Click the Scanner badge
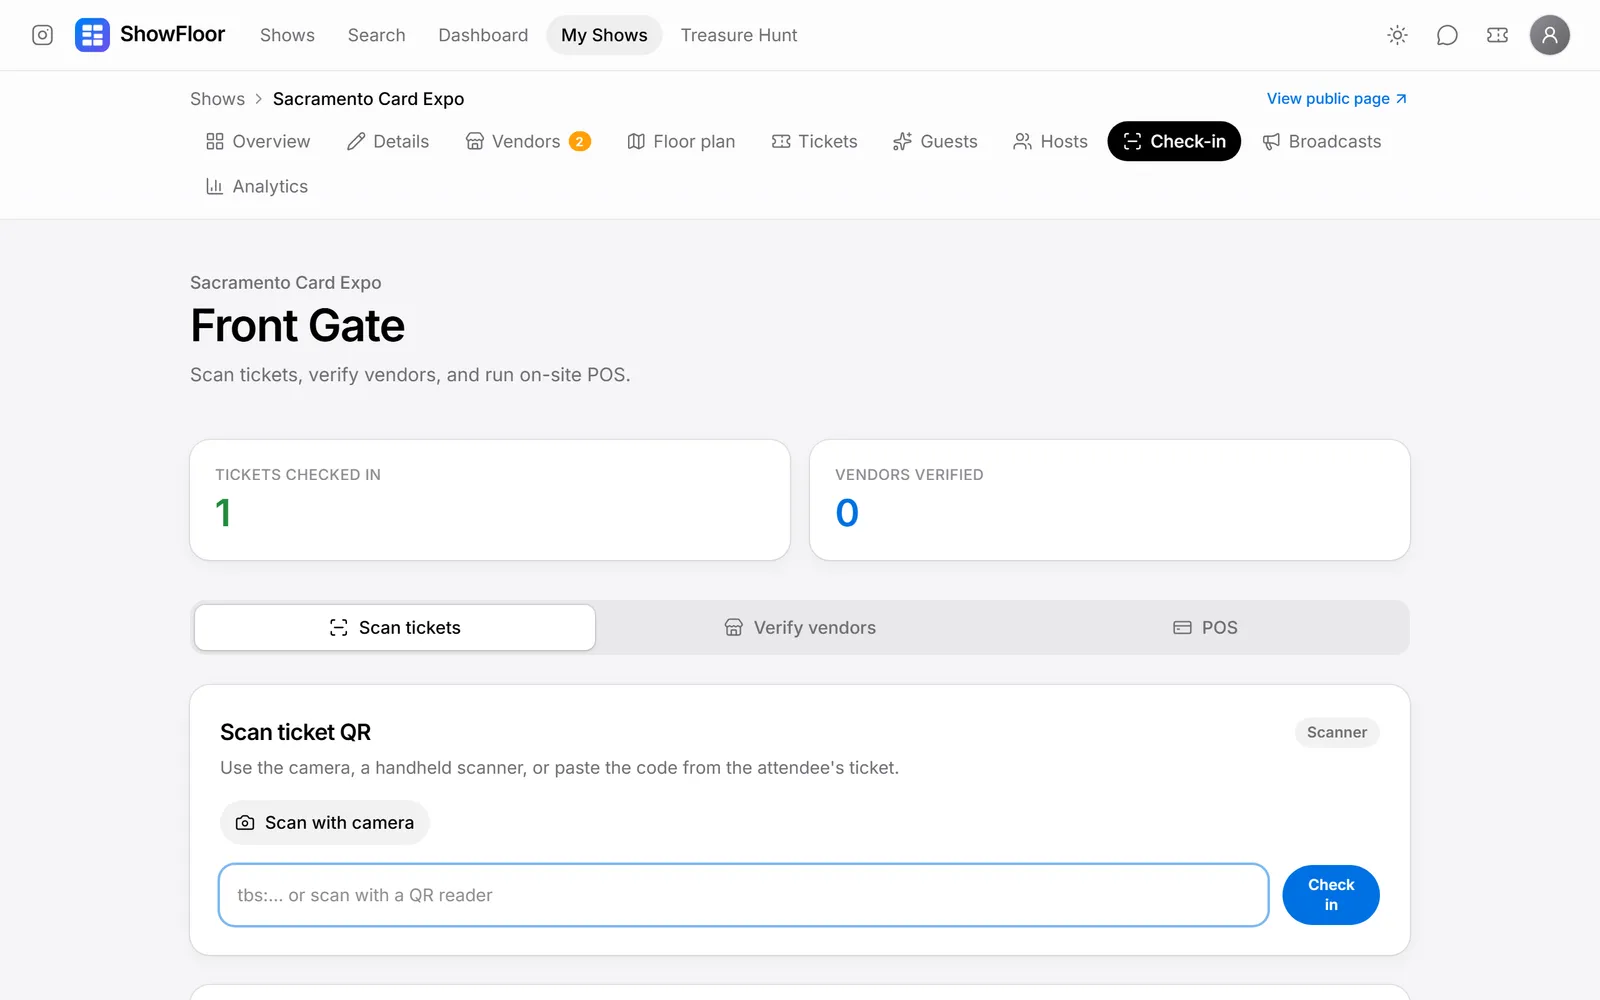Screen dimensions: 1600x1000 coord(1337,732)
